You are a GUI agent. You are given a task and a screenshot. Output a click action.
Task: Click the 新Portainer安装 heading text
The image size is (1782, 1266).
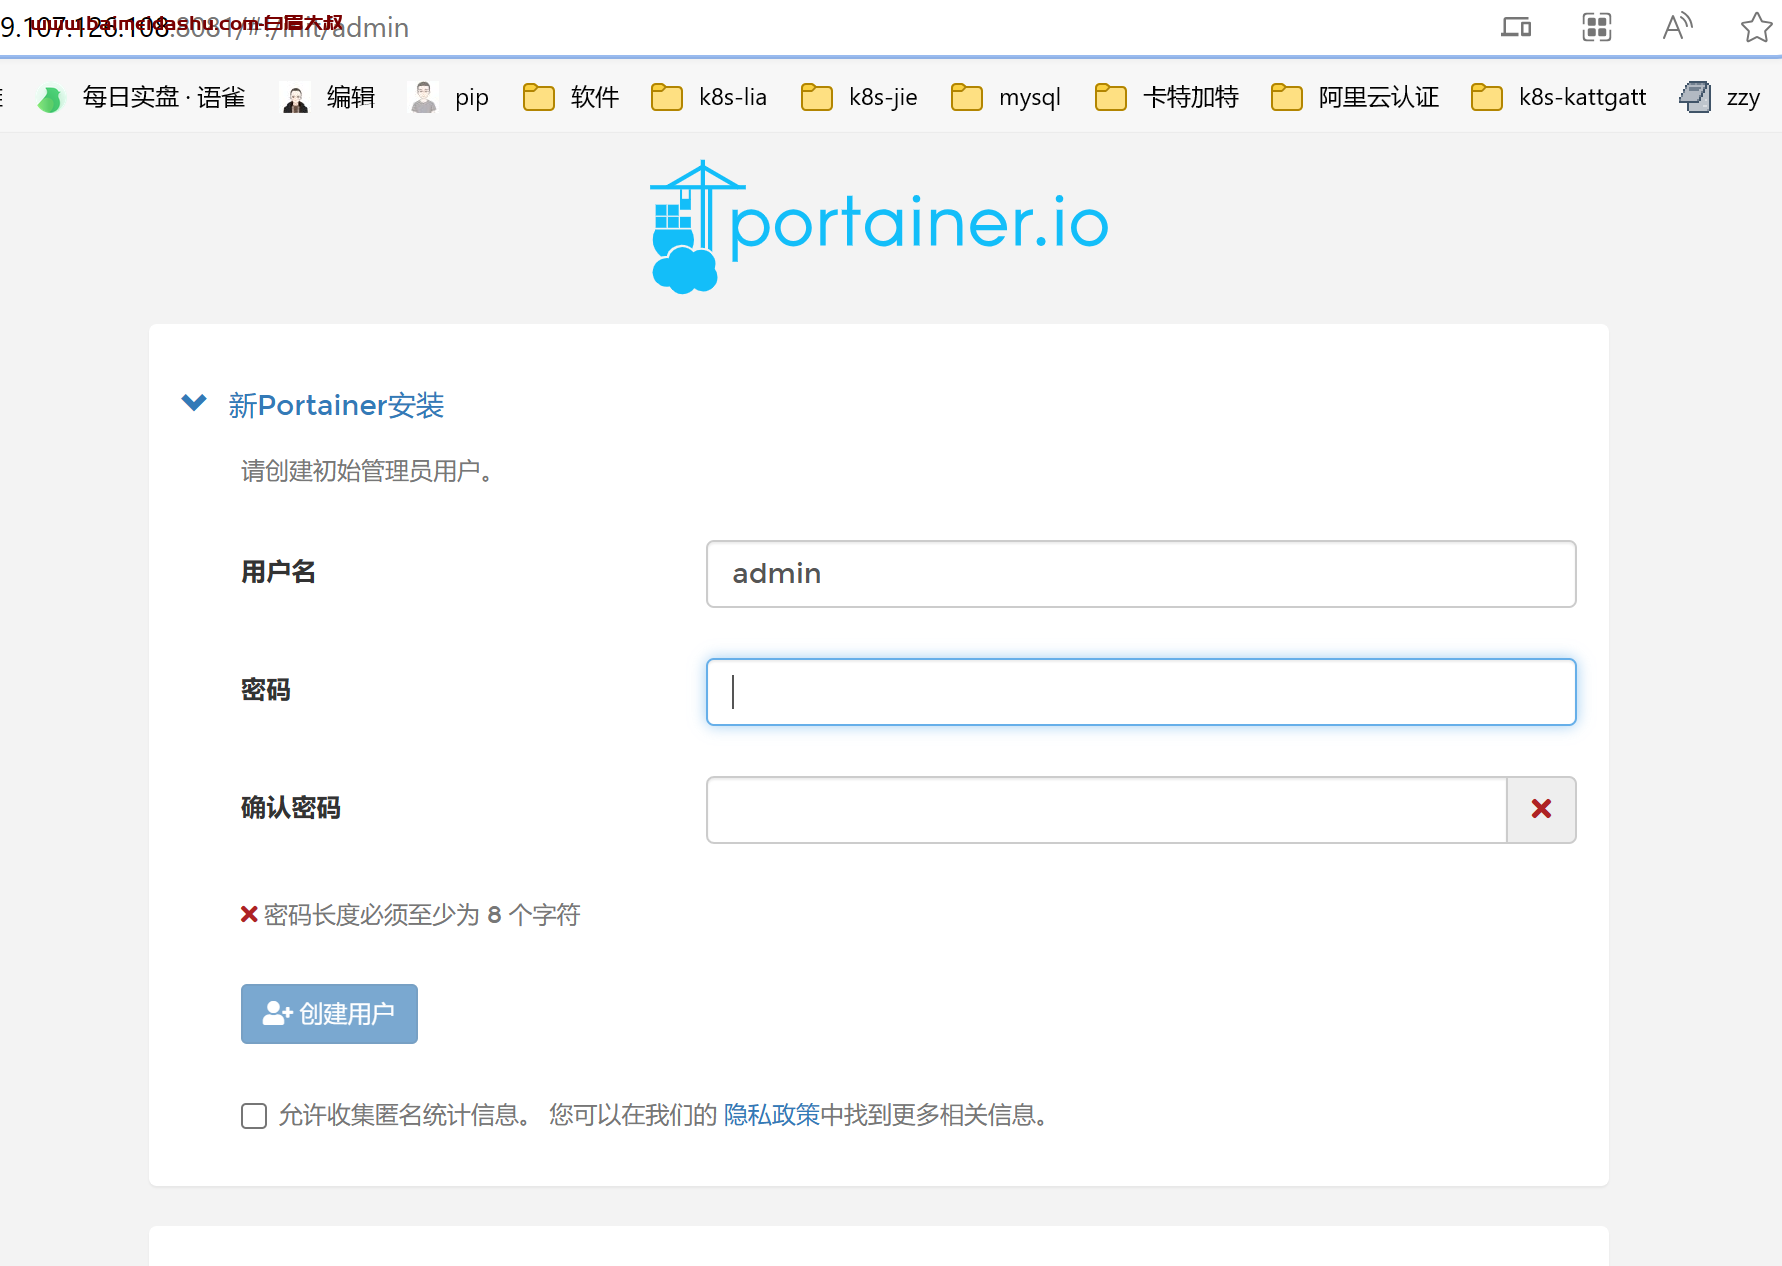pos(336,405)
